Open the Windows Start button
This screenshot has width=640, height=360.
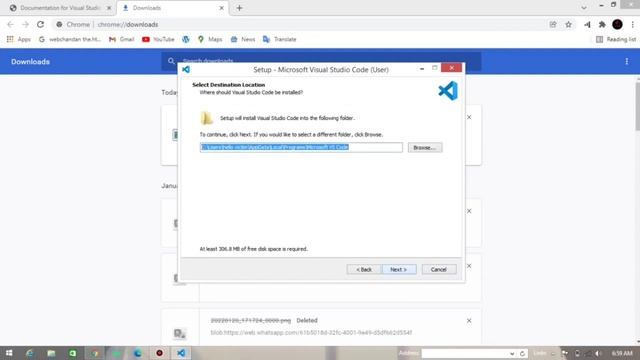(x=9, y=353)
